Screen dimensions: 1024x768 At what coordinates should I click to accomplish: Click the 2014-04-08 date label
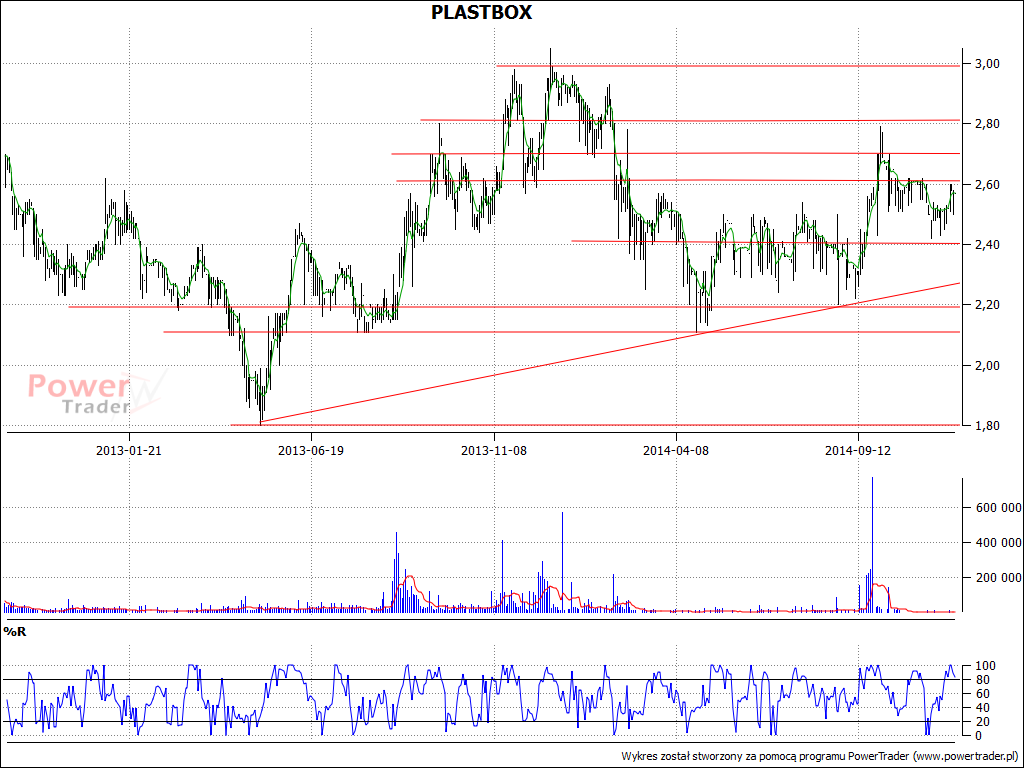676,450
